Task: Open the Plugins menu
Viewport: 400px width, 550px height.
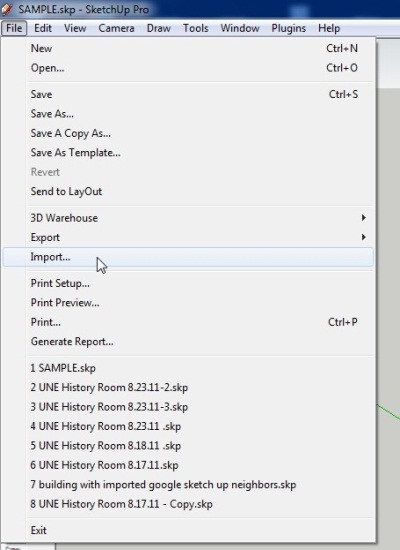Action: (288, 28)
